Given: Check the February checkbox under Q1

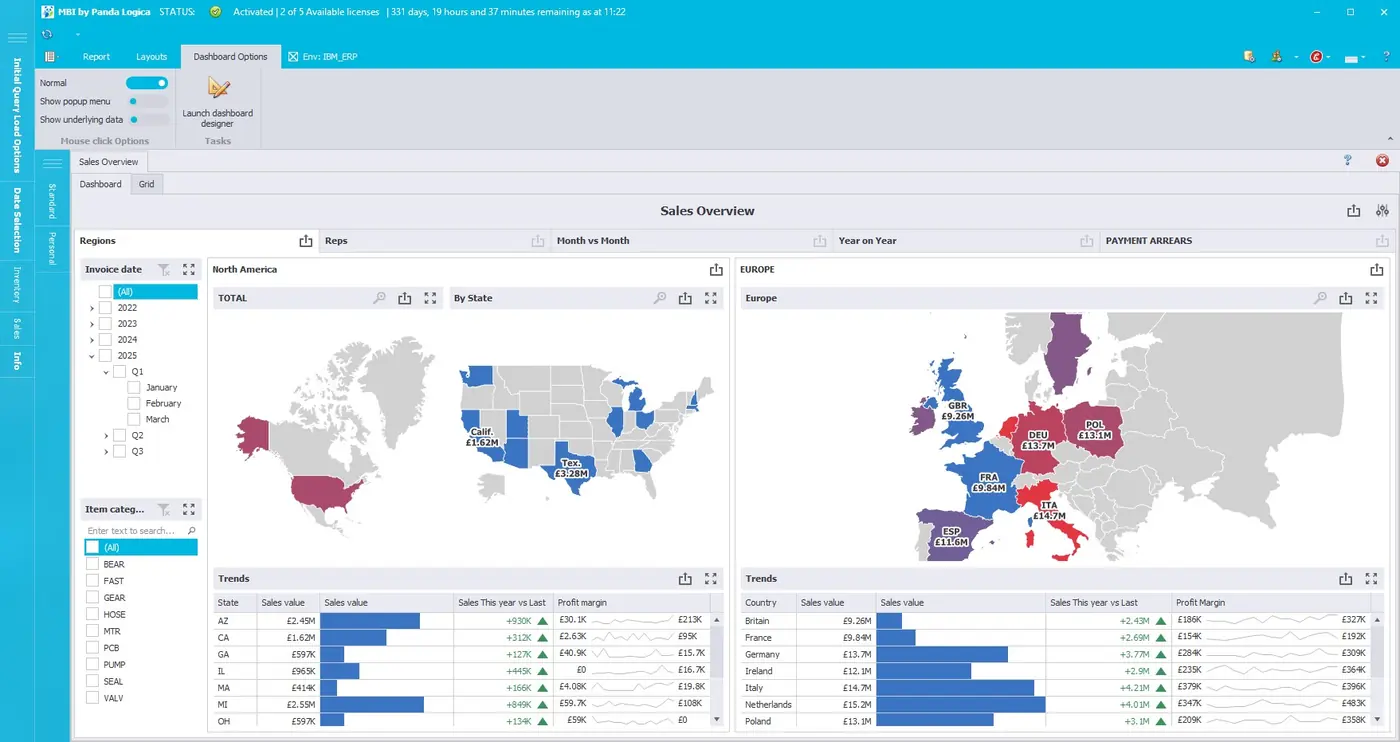Looking at the screenshot, I should pos(134,403).
